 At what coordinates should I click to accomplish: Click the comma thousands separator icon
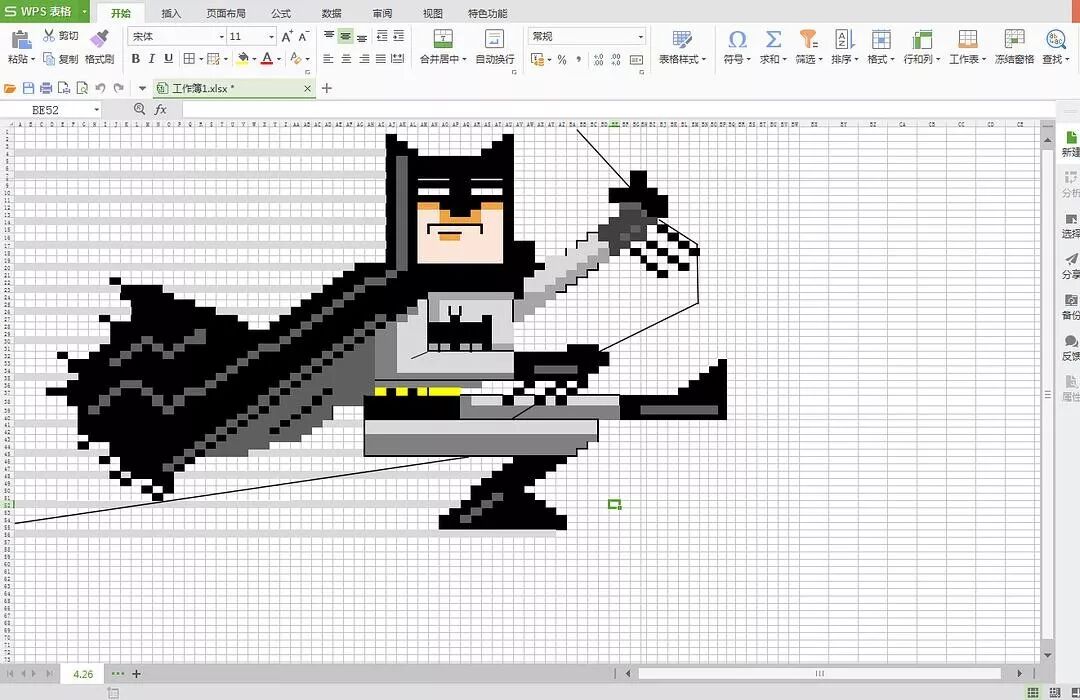579,60
